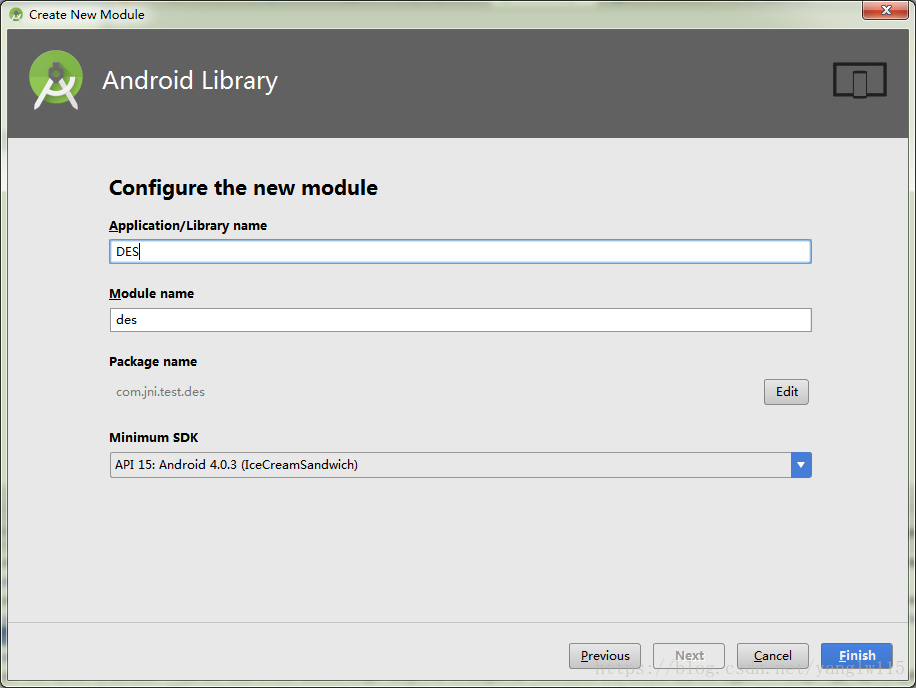Click the disabled Next button
This screenshot has width=916, height=688.
[689, 656]
